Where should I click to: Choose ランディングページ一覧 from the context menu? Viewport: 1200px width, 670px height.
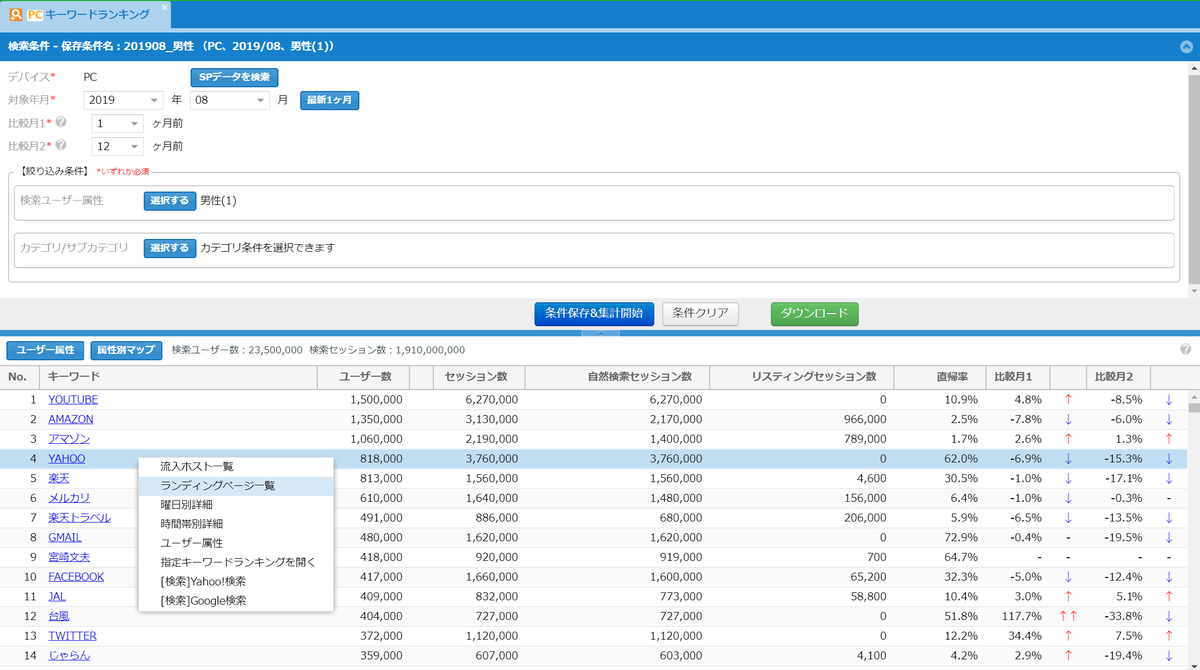[217, 485]
